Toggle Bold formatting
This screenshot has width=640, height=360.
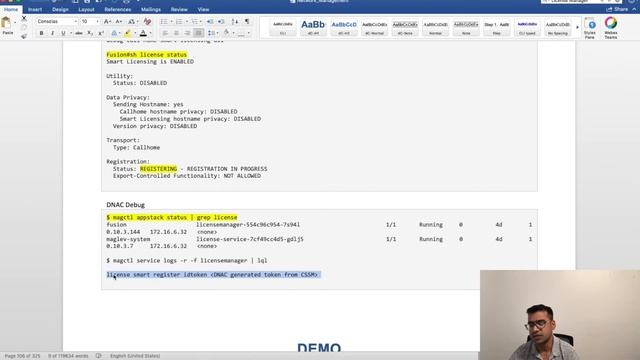[x=41, y=33]
